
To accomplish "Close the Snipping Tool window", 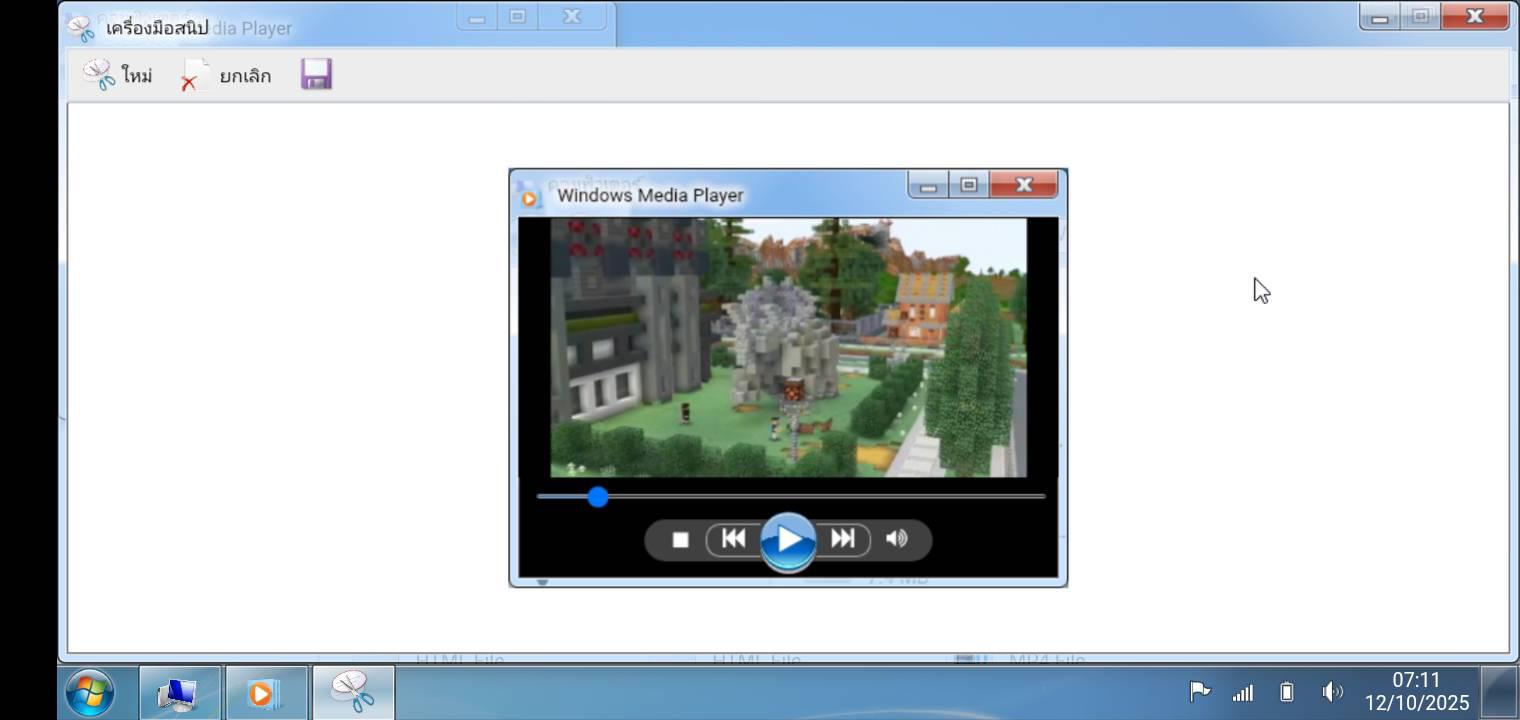I will click(1474, 16).
